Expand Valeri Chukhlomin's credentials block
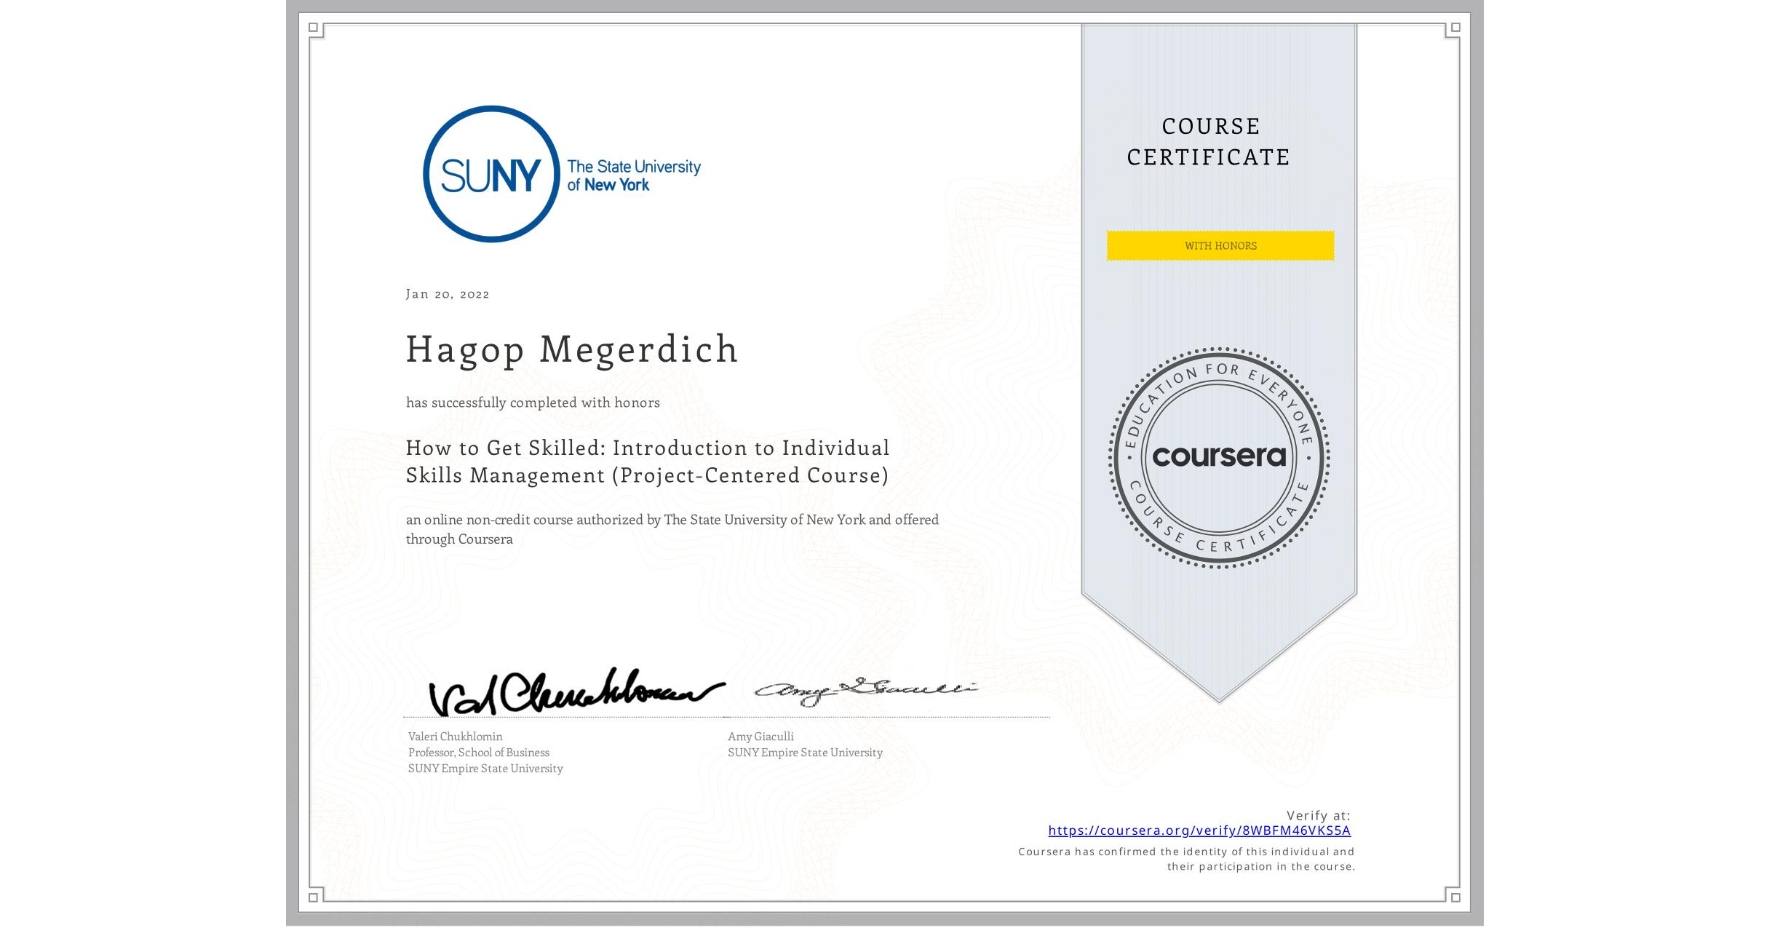1772x928 pixels. click(x=484, y=752)
